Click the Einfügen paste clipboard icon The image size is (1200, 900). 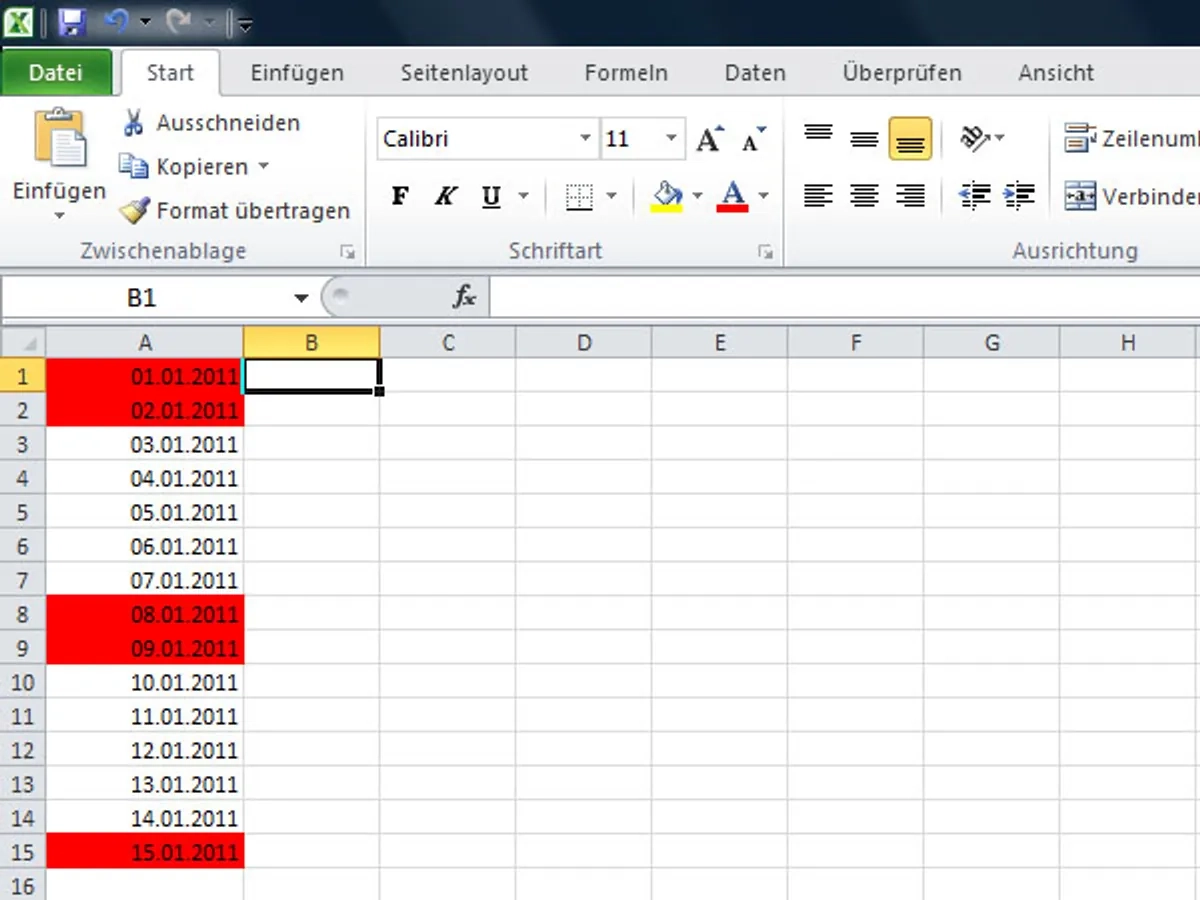pos(60,138)
